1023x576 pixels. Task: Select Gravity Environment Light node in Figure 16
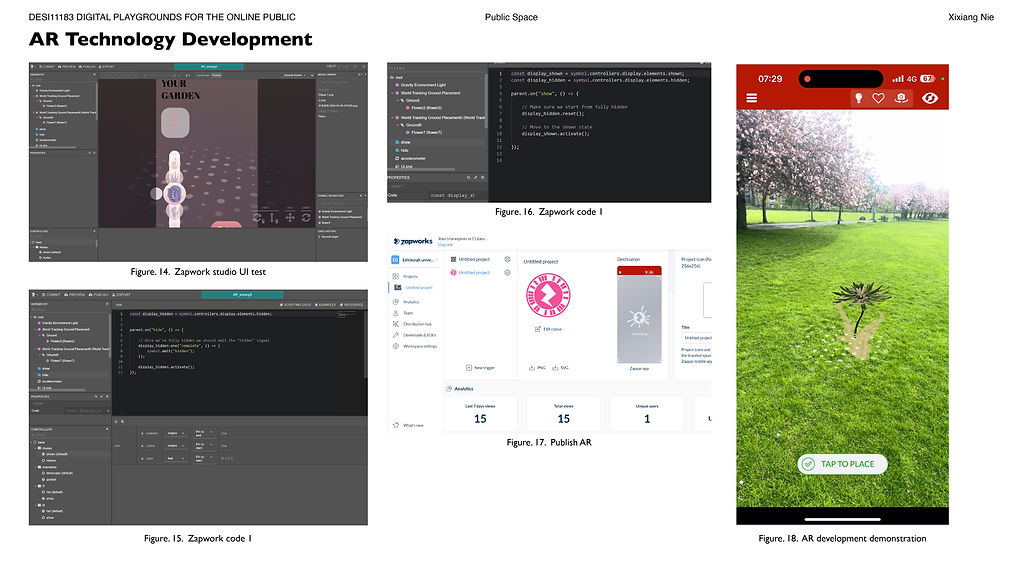[420, 85]
